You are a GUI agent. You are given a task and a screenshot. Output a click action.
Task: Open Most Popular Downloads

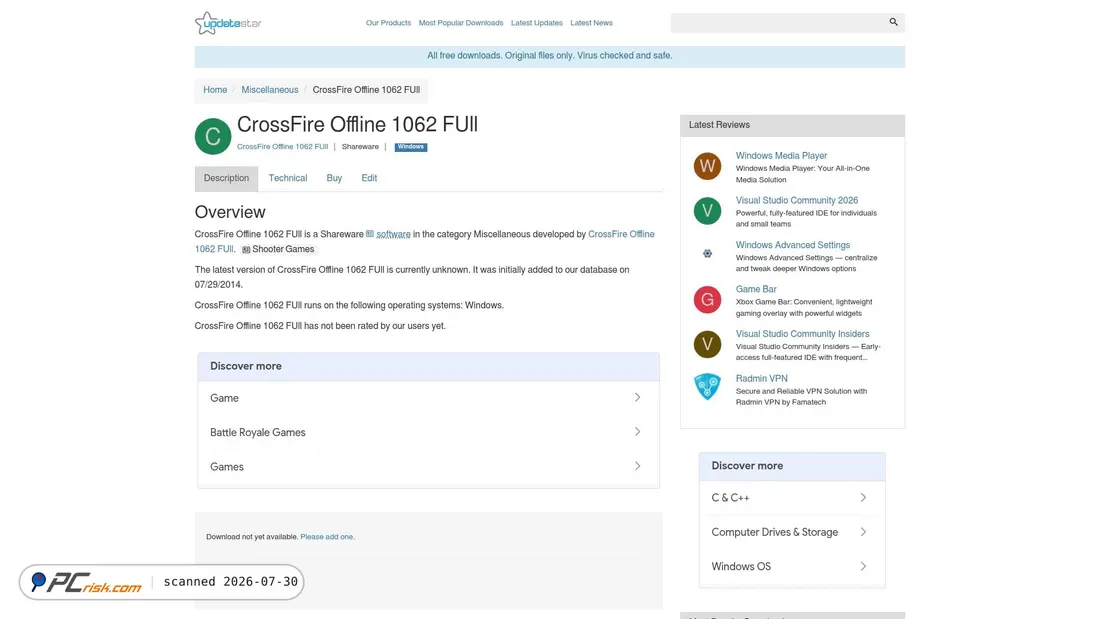pos(461,23)
